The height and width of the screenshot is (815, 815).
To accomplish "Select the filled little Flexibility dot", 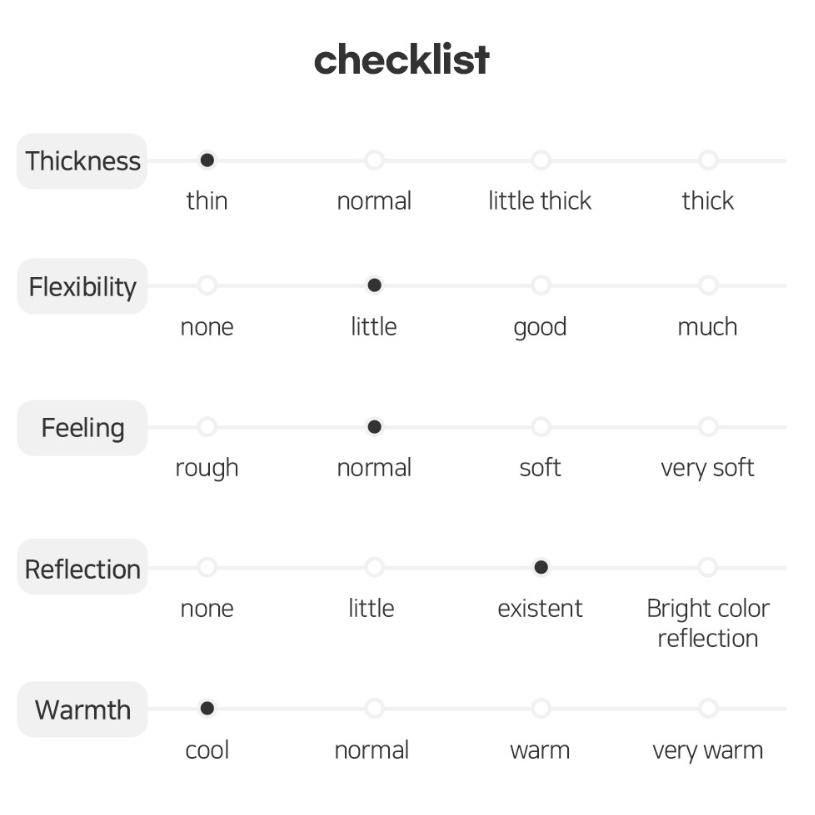I will tap(374, 285).
